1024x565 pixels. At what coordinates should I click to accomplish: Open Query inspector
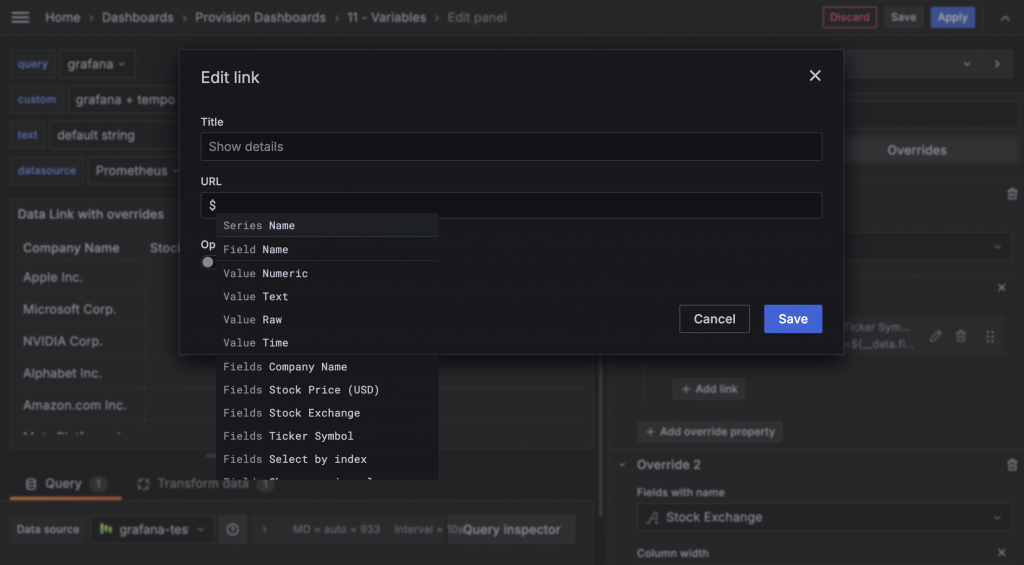(x=511, y=530)
